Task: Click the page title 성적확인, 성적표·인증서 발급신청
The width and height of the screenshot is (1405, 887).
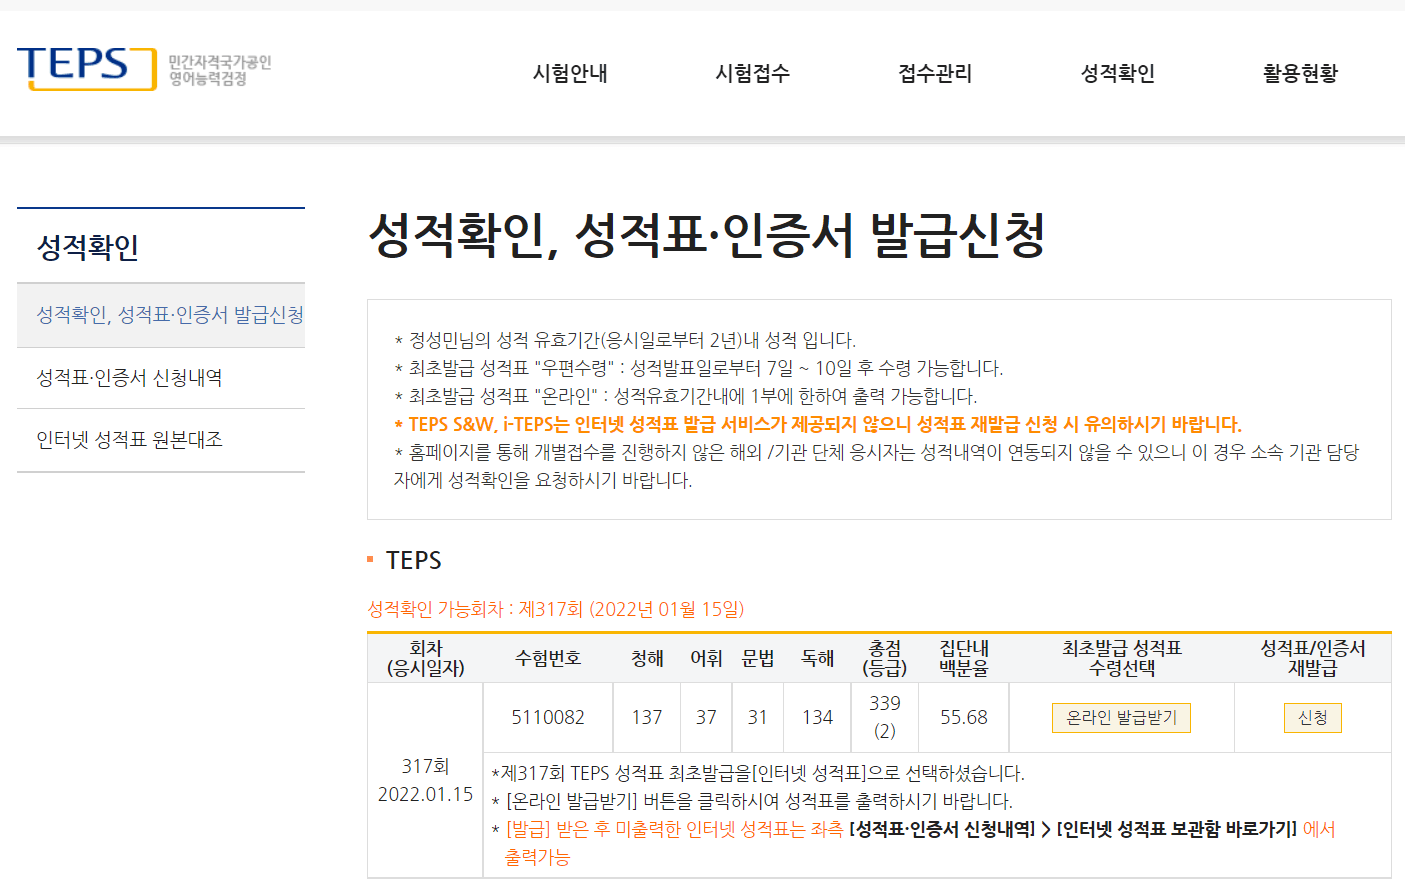Action: pyautogui.click(x=707, y=236)
